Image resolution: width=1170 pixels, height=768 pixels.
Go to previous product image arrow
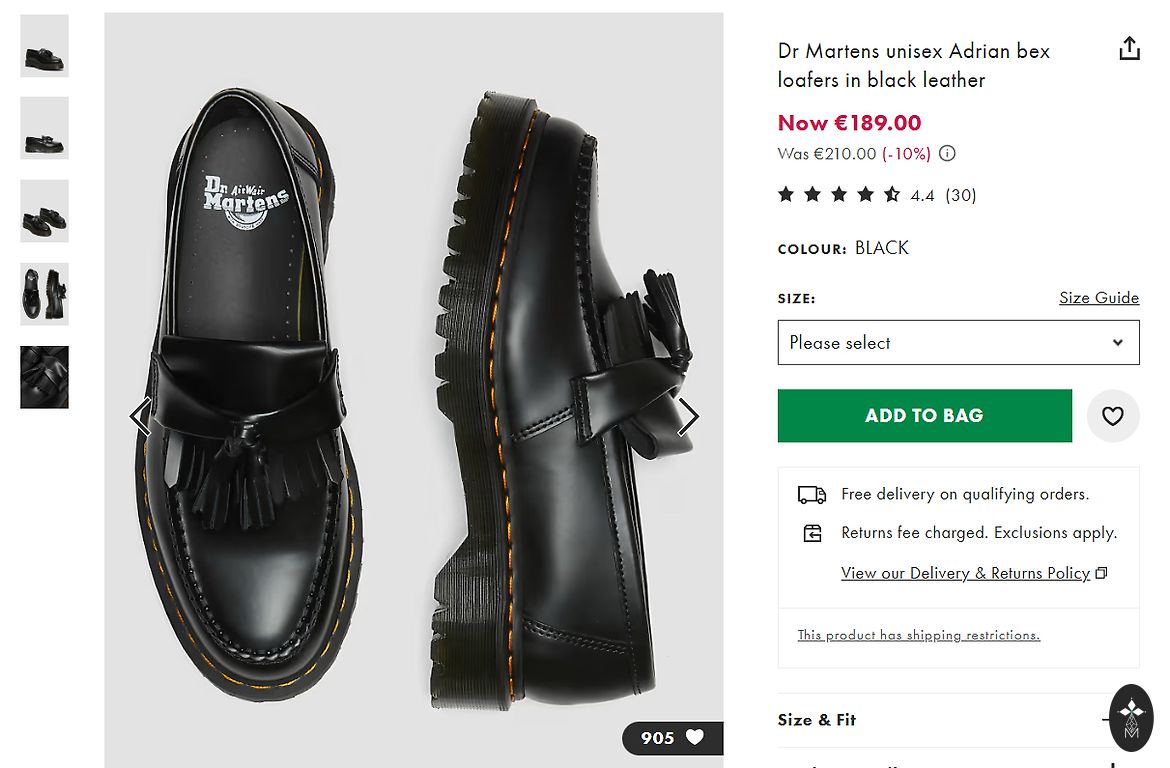tap(140, 417)
